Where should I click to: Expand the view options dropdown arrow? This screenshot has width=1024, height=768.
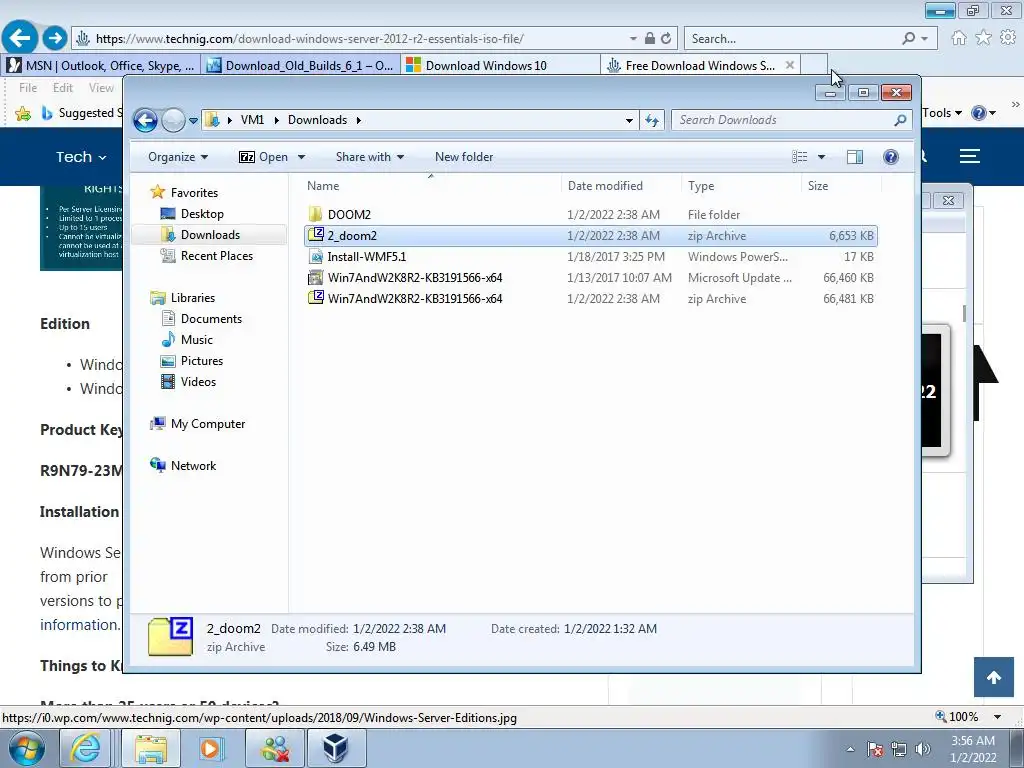822,157
